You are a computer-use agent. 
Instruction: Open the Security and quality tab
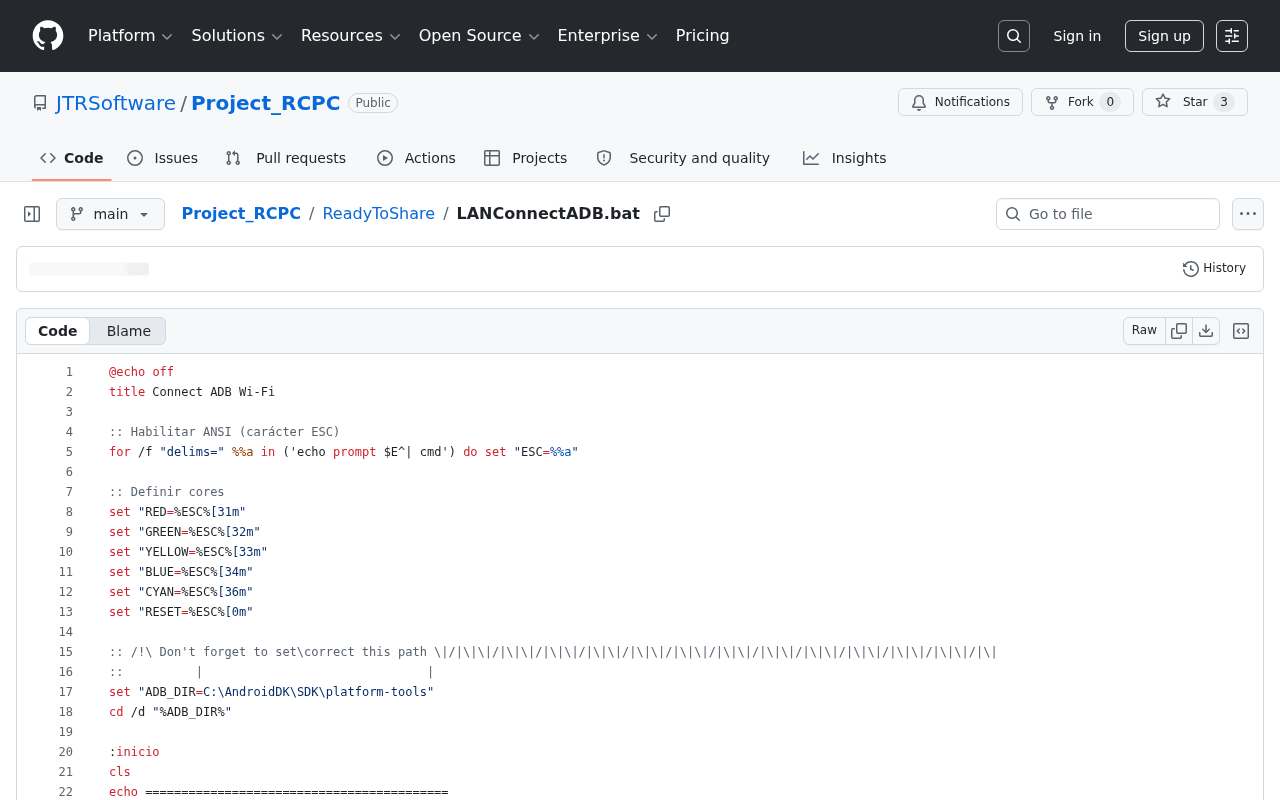point(683,158)
